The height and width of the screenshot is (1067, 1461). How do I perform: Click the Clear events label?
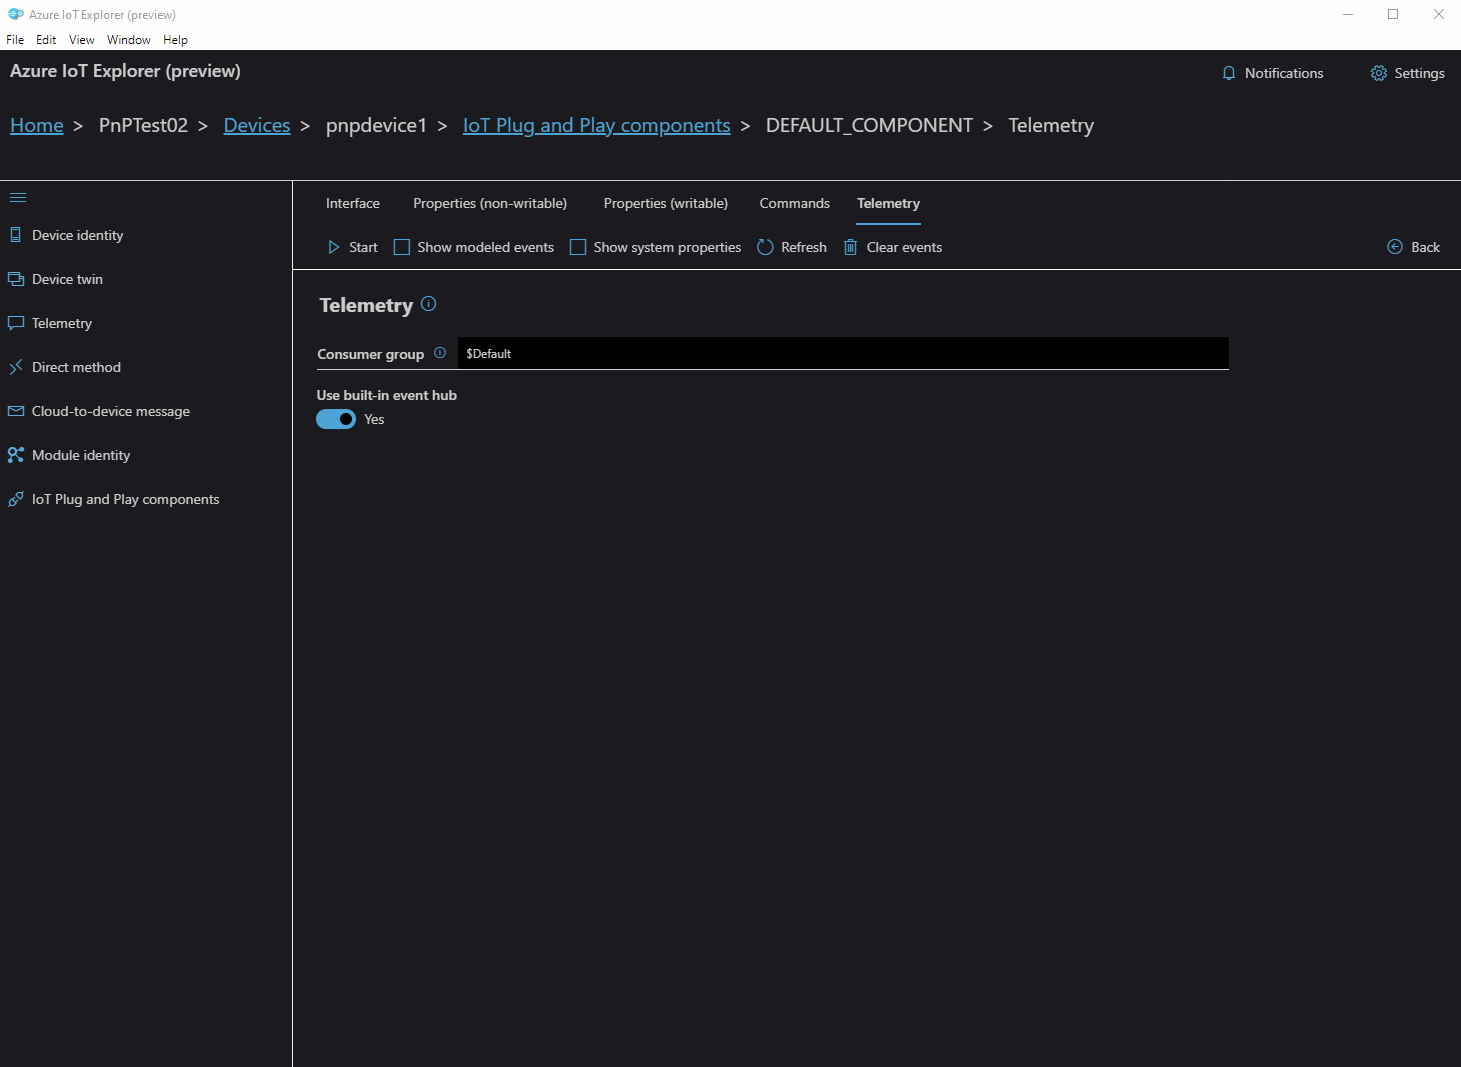click(x=904, y=247)
